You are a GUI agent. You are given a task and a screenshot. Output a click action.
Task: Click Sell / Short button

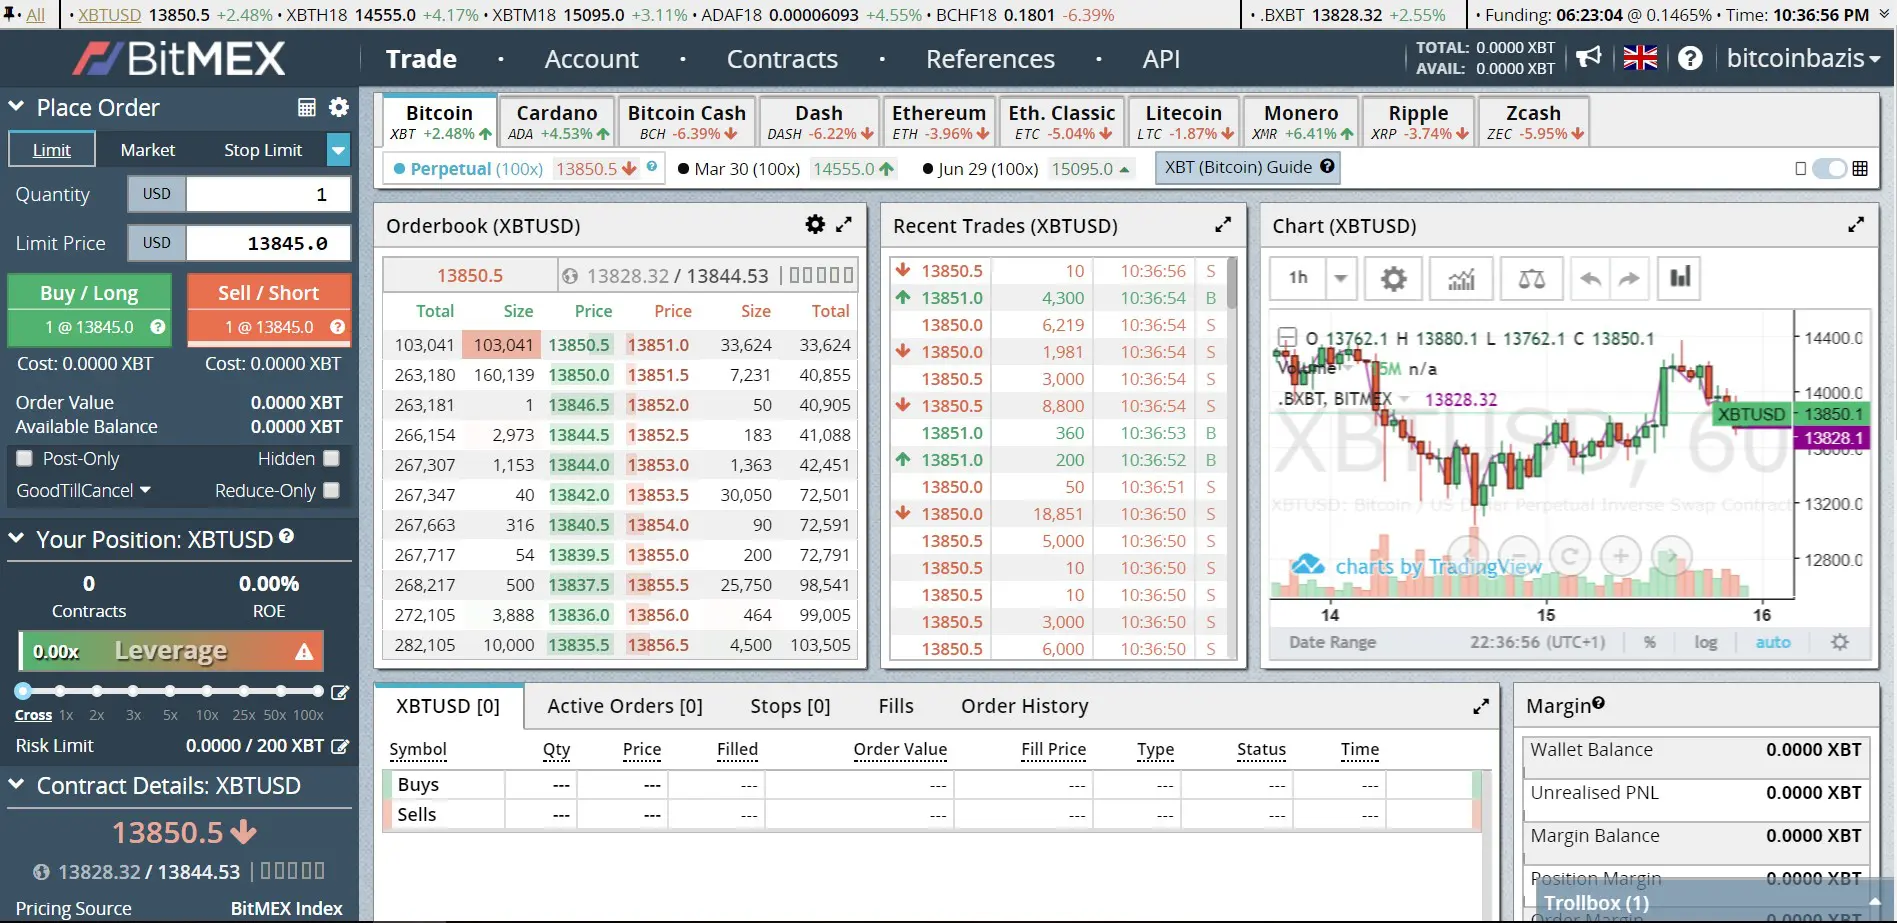[269, 309]
